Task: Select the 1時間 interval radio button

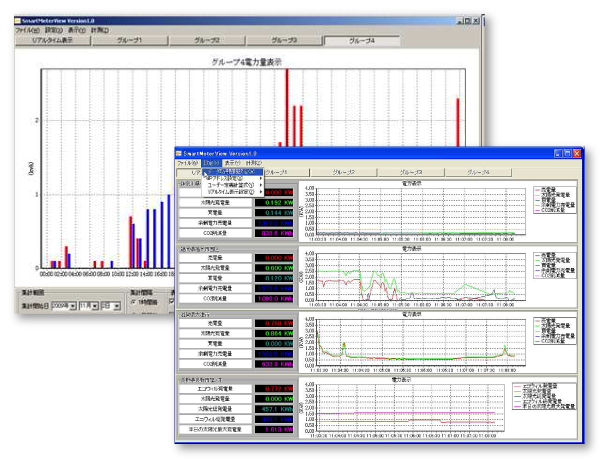Action: coord(134,302)
